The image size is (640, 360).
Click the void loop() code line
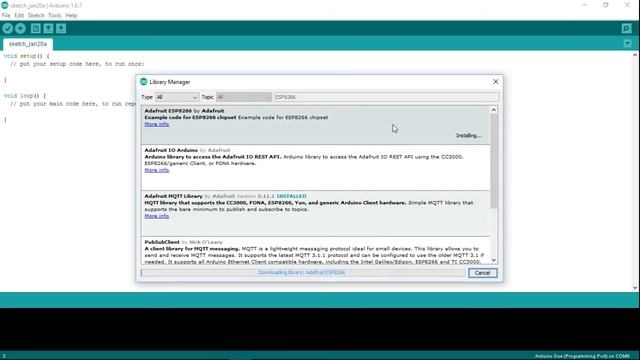[x=25, y=96]
